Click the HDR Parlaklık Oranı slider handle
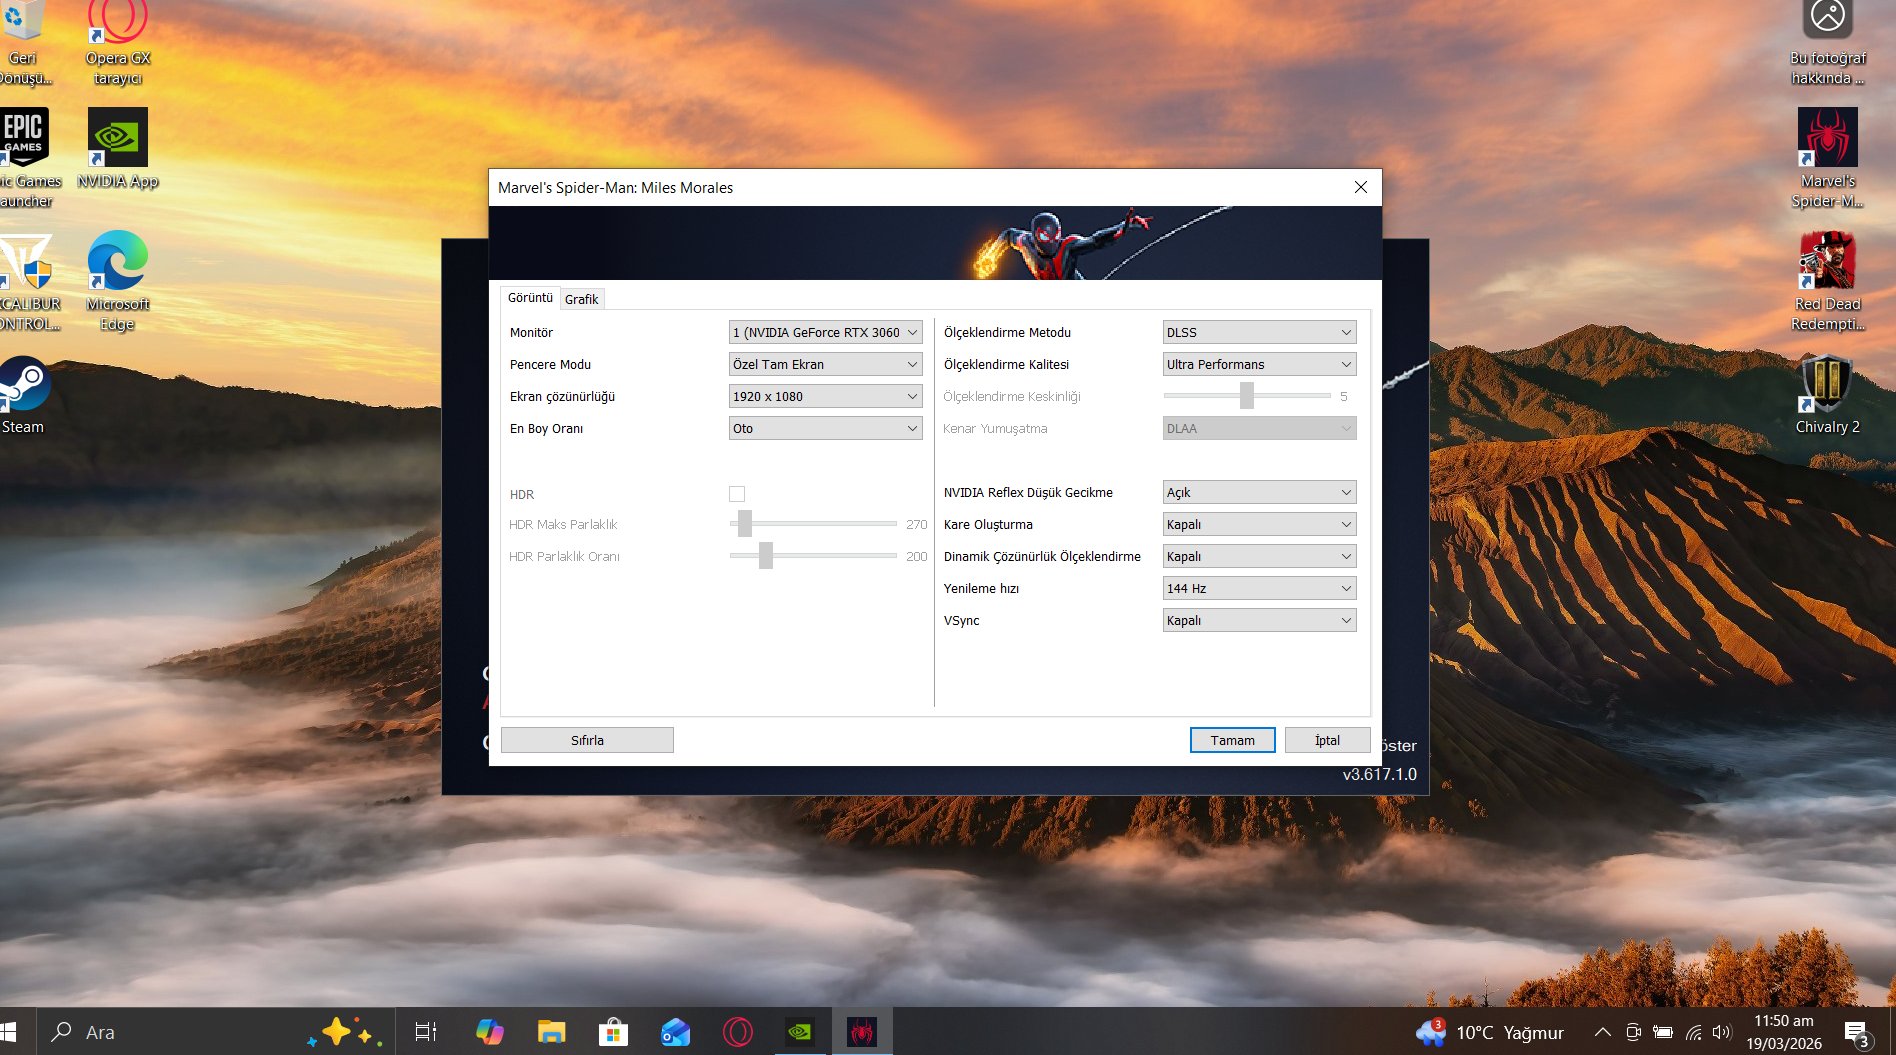 [x=765, y=555]
